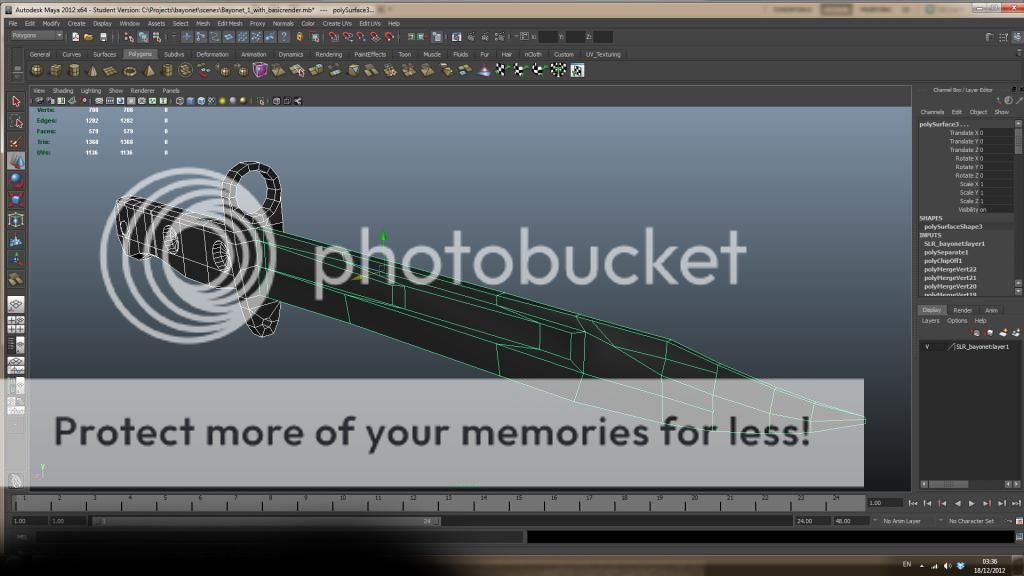This screenshot has width=1024, height=576.
Task: Switch to the Rendering shelf tab
Action: 328,54
